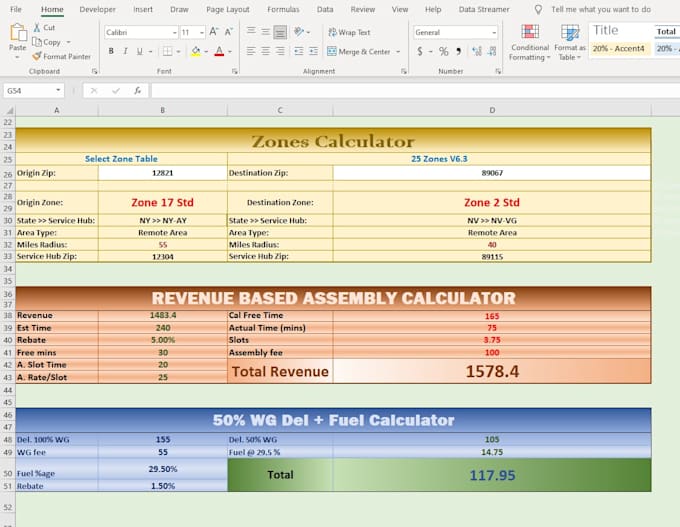The width and height of the screenshot is (680, 527).
Task: Select Origin Zip cell 12821
Action: [163, 173]
